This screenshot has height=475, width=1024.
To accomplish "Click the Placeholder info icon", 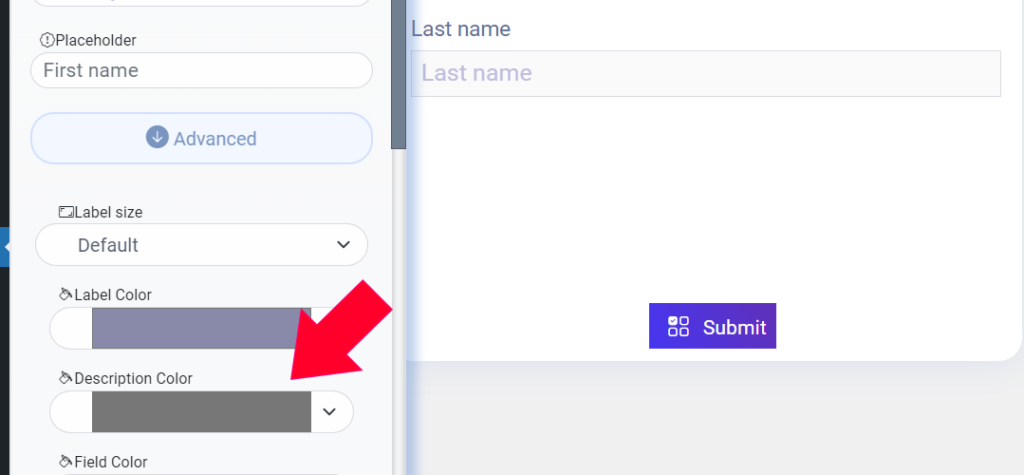I will click(47, 41).
